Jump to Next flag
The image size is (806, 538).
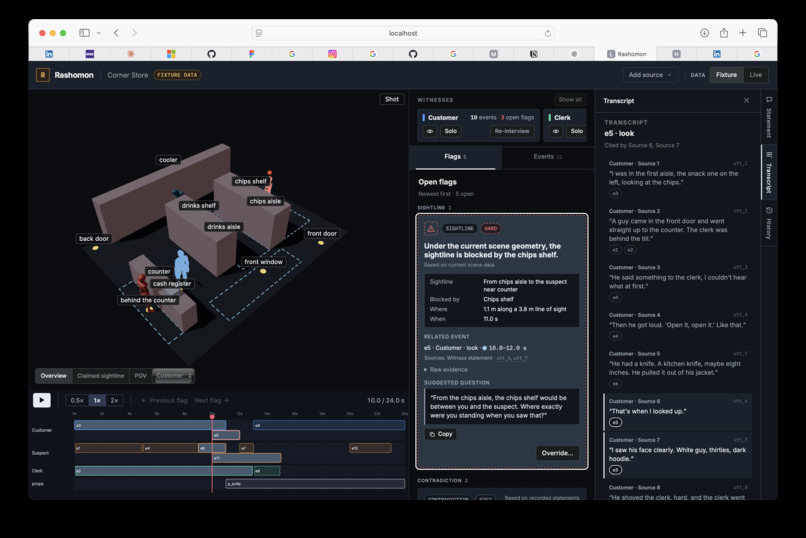click(212, 401)
